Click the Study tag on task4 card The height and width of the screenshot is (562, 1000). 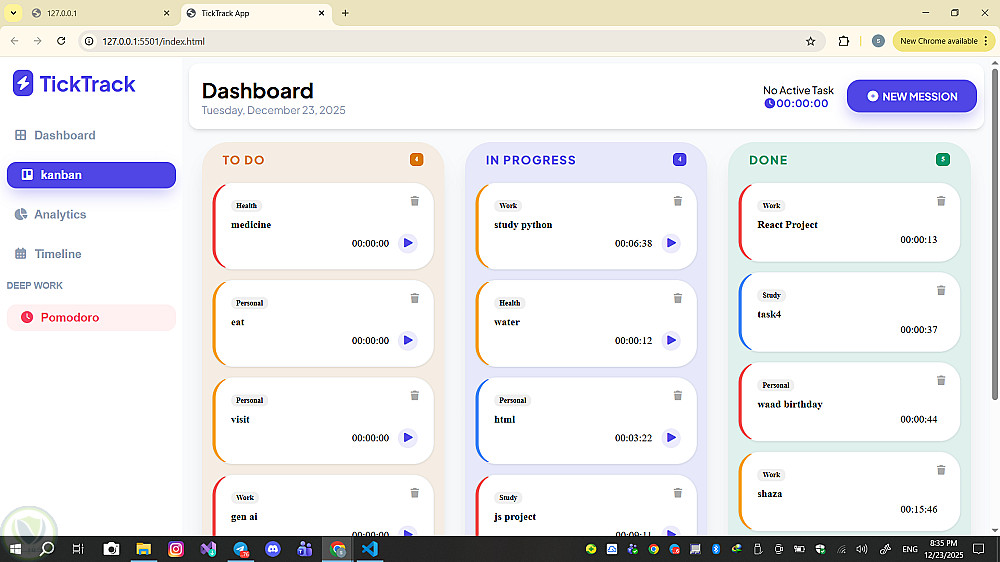pyautogui.click(x=772, y=295)
